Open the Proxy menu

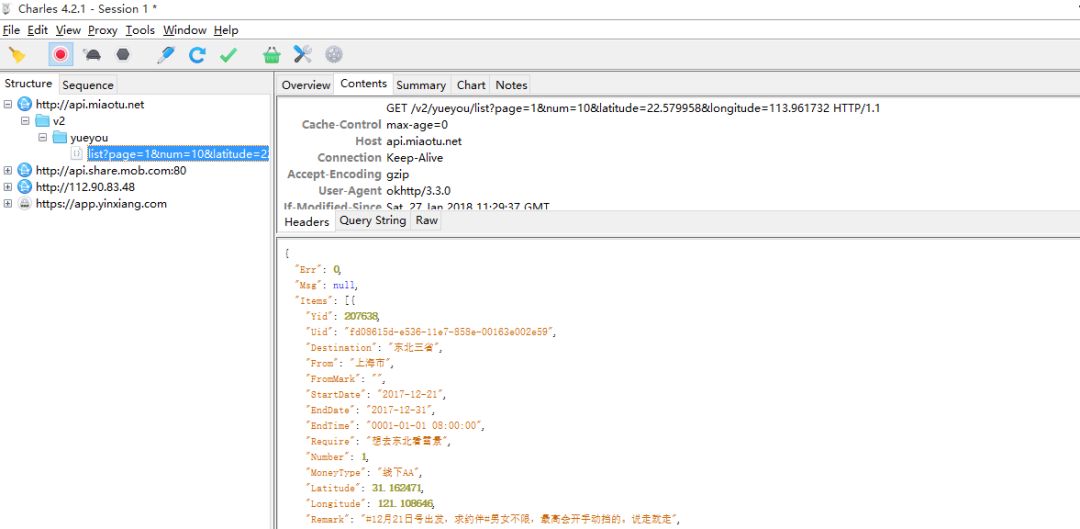(x=103, y=30)
